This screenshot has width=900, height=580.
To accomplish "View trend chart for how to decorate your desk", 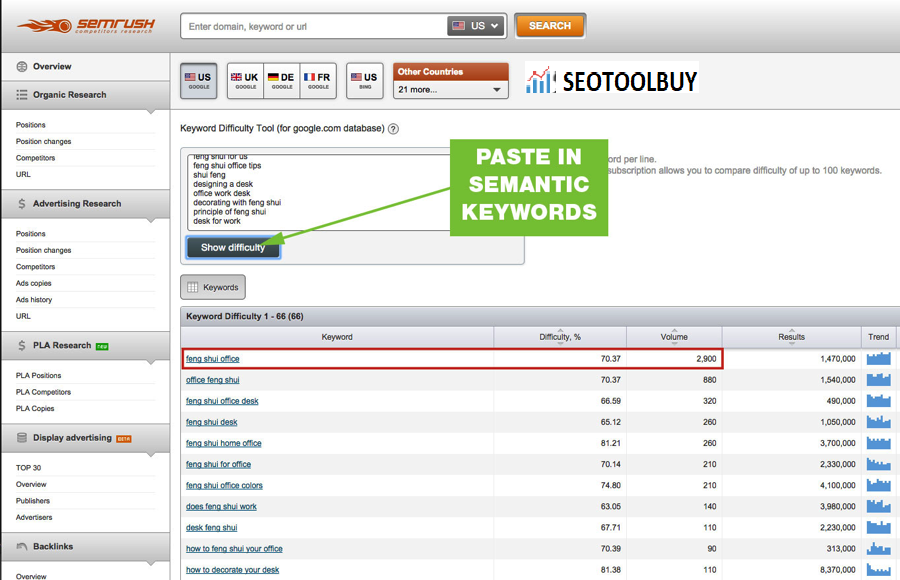I will pyautogui.click(x=878, y=570).
